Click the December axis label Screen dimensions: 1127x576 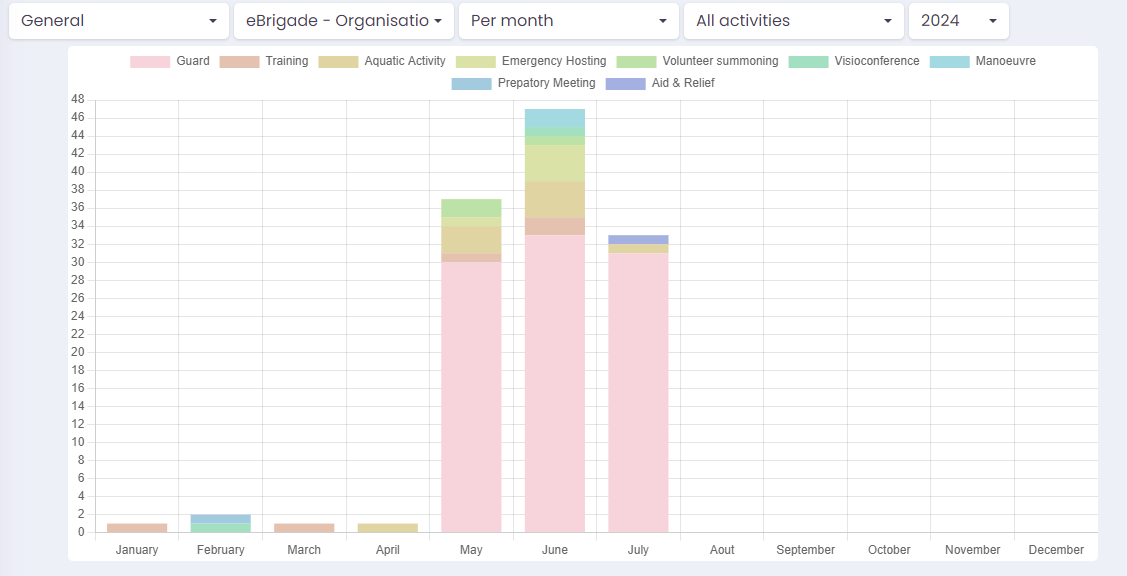pos(1057,549)
